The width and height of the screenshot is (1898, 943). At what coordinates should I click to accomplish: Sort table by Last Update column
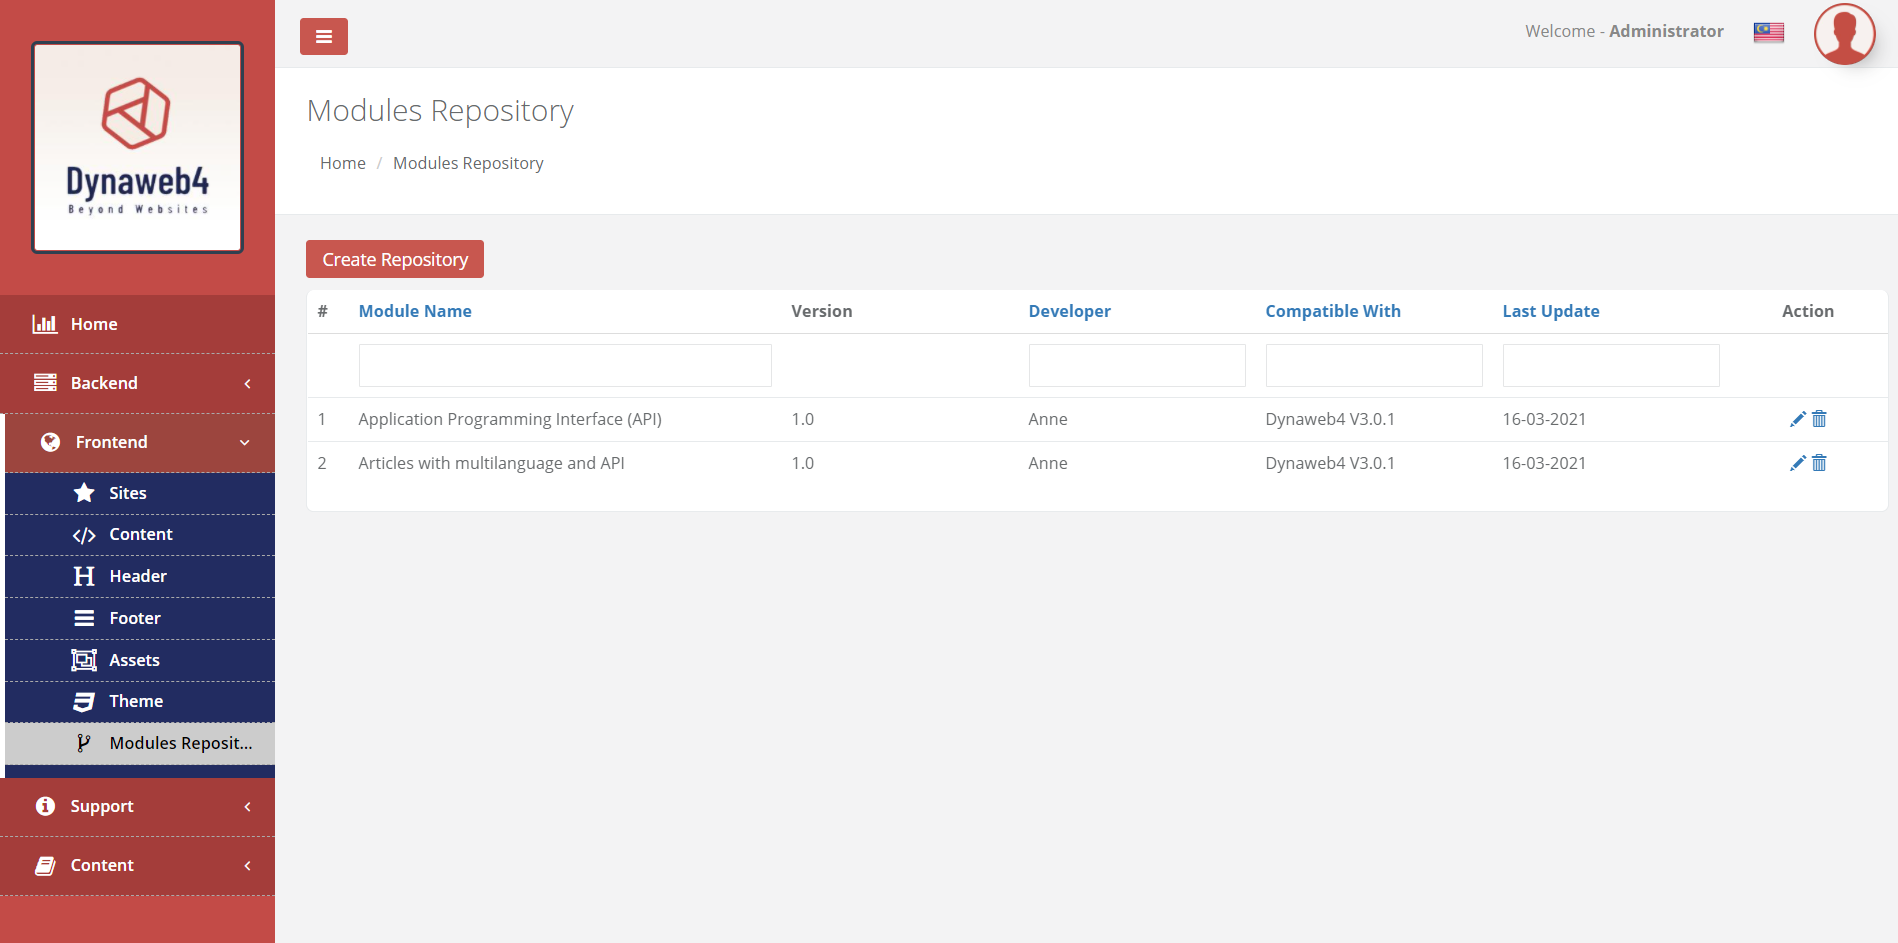(1550, 311)
